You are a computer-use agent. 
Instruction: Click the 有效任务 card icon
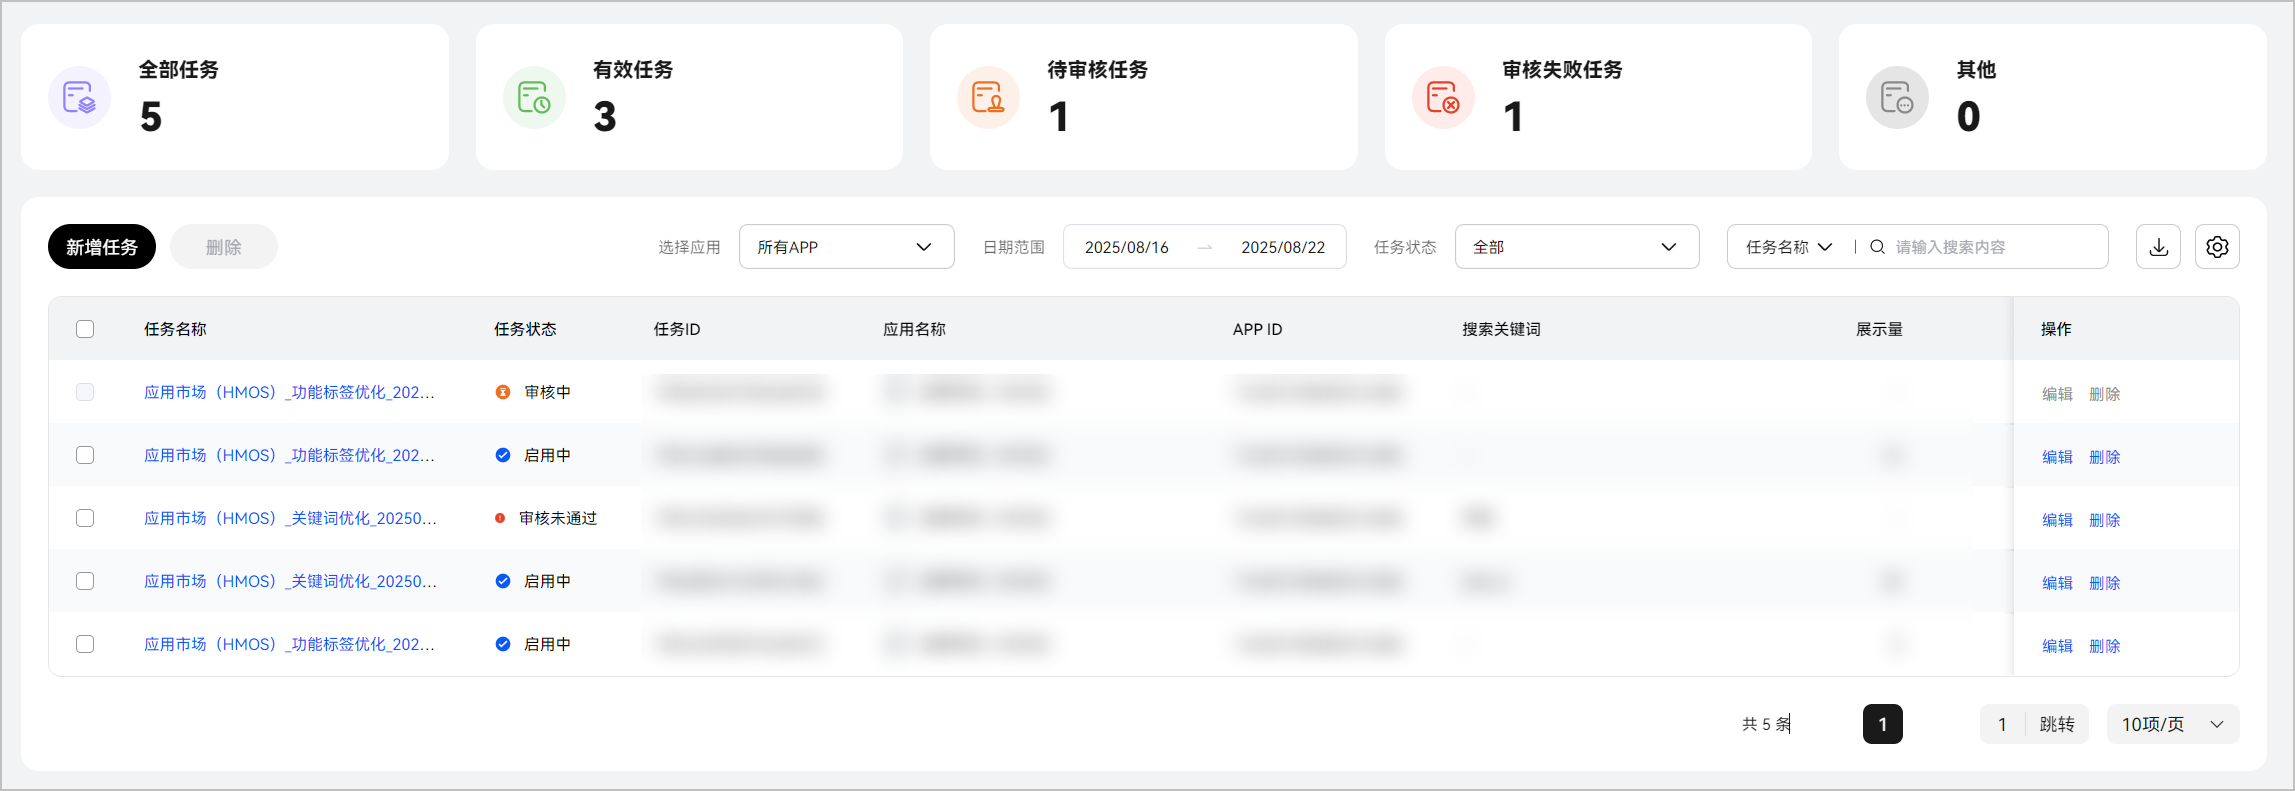pos(534,98)
